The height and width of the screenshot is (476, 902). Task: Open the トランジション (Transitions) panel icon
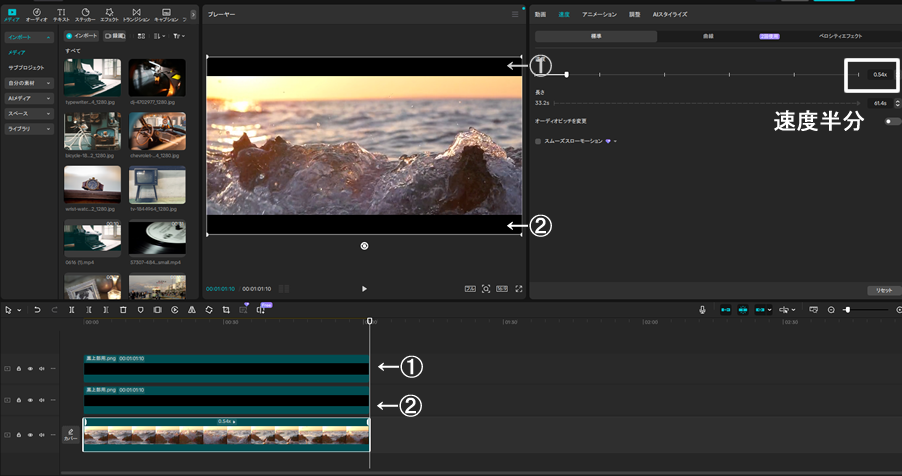click(137, 14)
